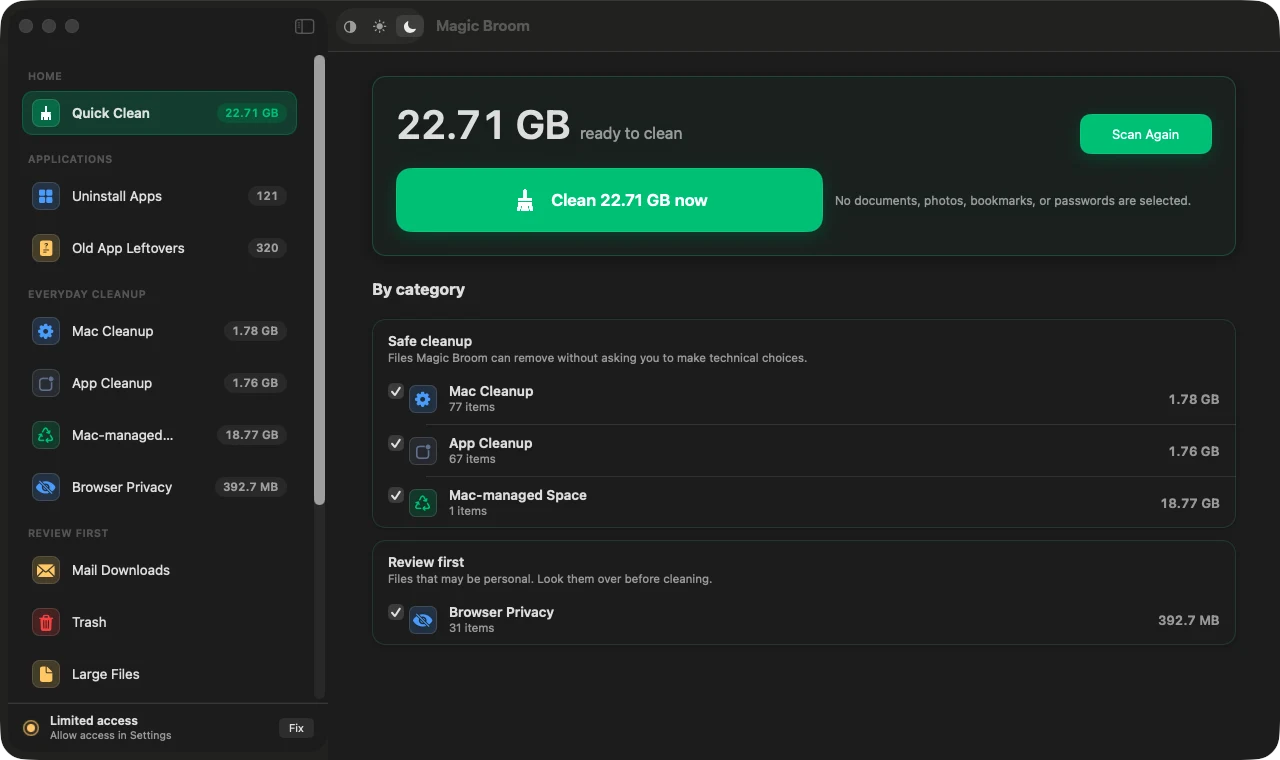Go to Old App Leftovers
This screenshot has width=1280, height=760.
pyautogui.click(x=159, y=248)
